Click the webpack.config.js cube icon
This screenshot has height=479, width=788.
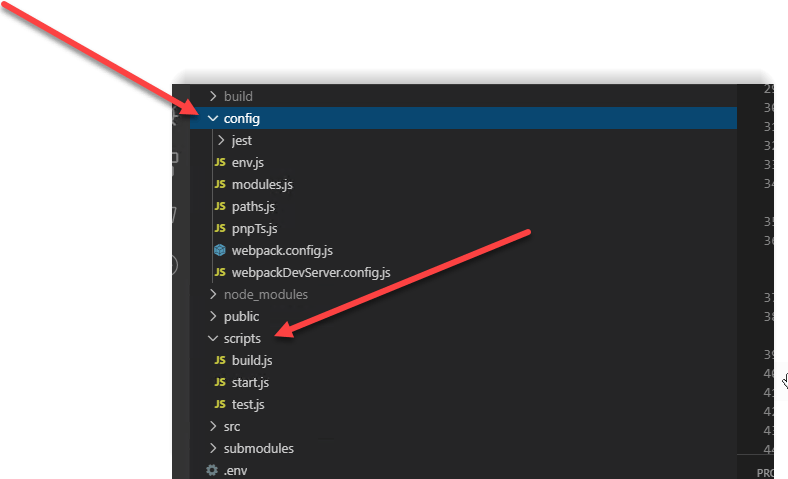220,250
